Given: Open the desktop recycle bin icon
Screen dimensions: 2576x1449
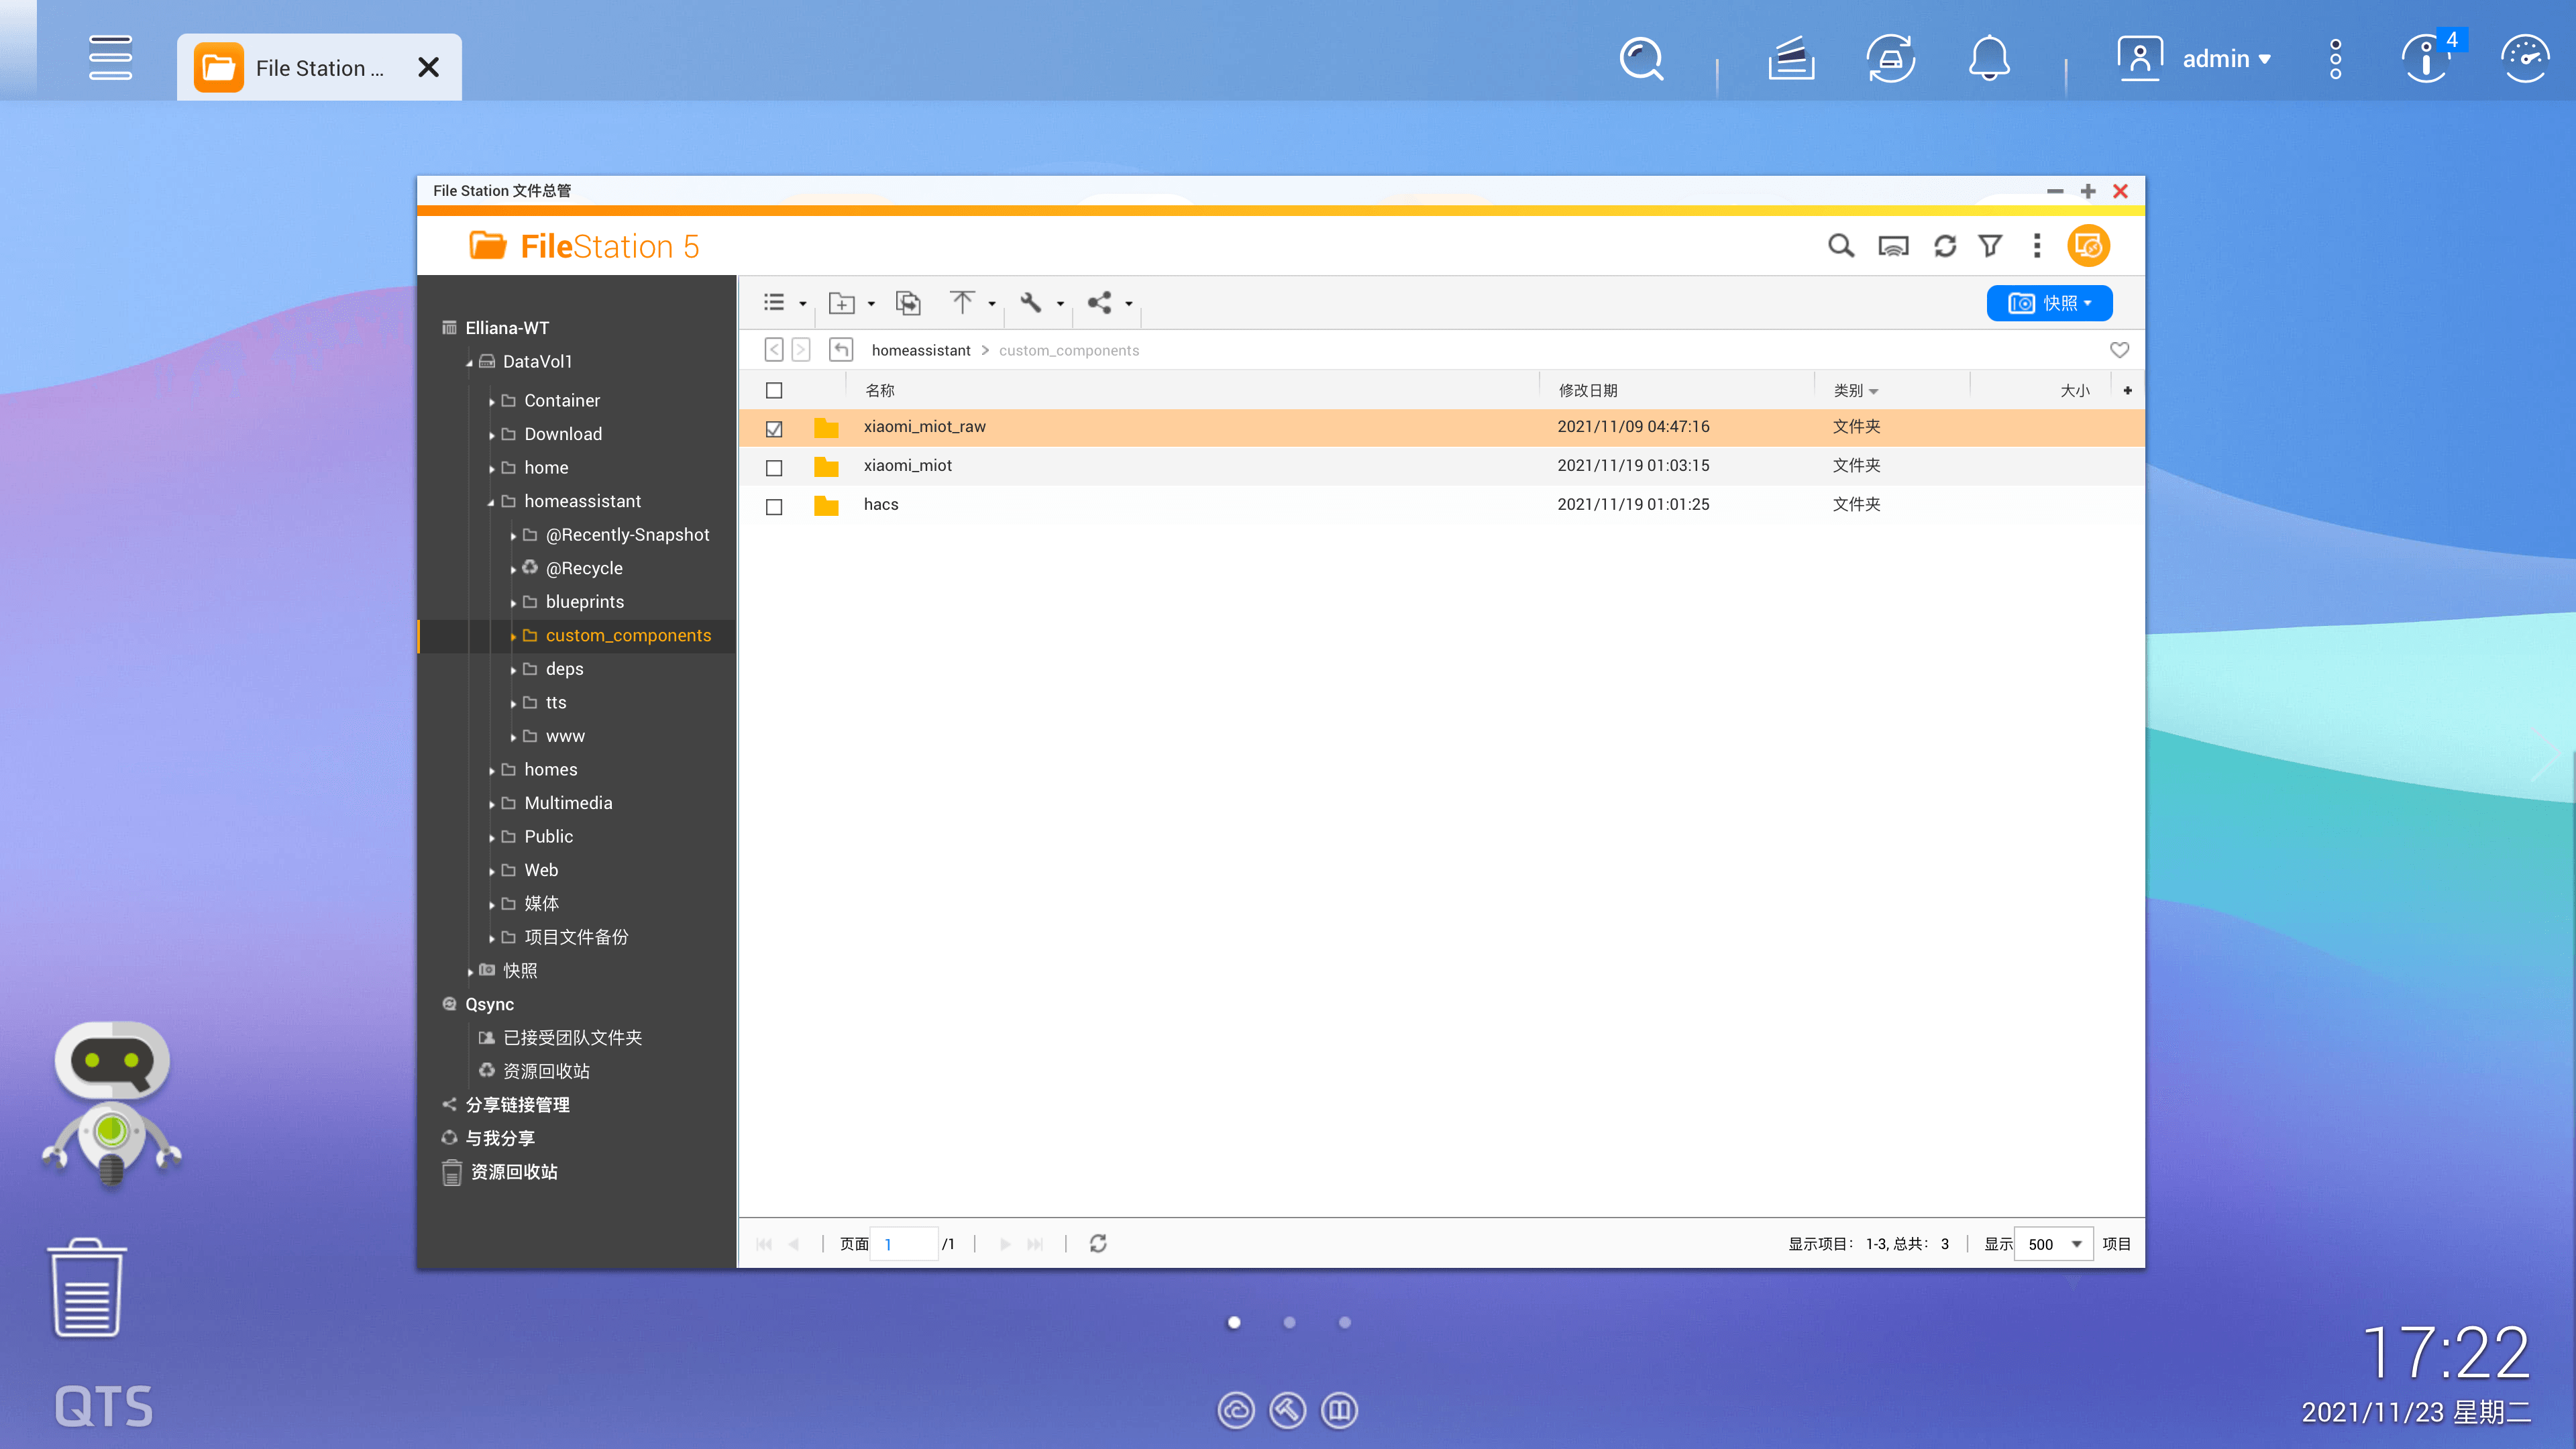Looking at the screenshot, I should [87, 1287].
